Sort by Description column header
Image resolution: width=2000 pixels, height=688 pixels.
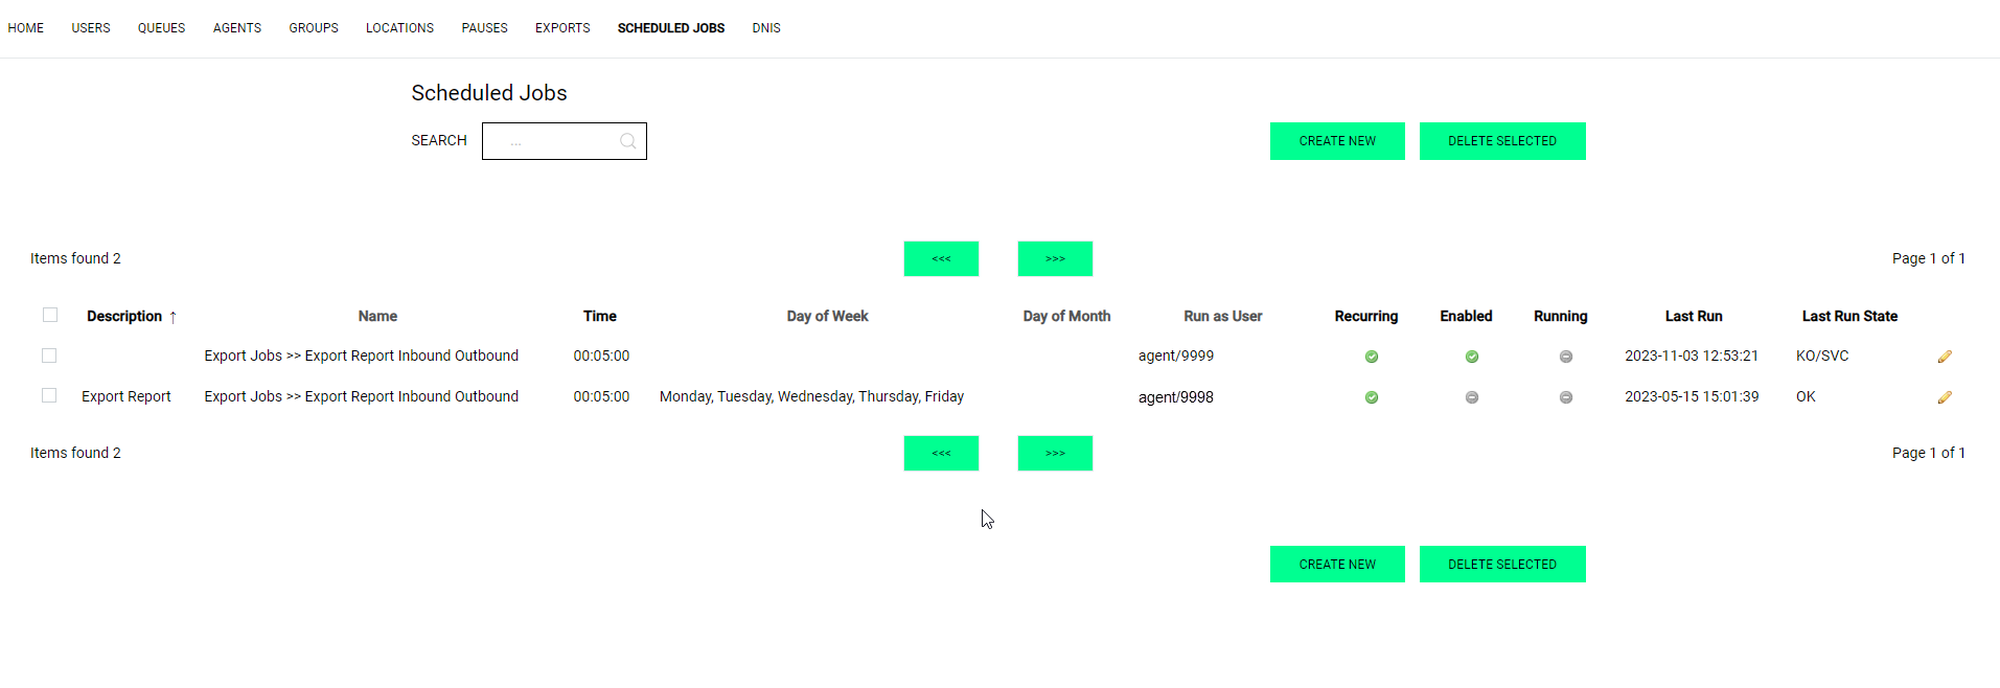pos(124,316)
